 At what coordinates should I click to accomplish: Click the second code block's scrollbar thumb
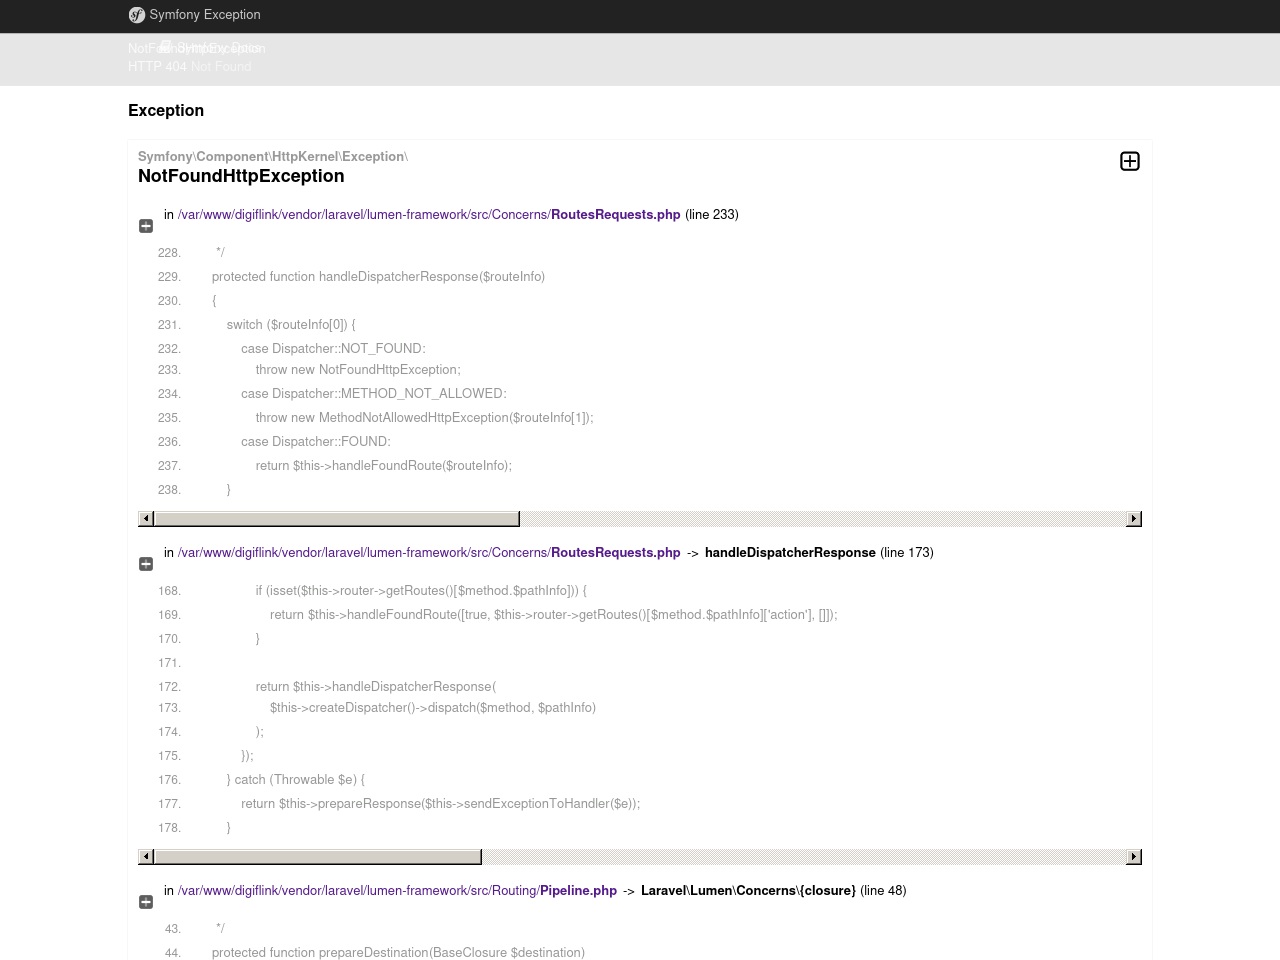click(318, 857)
